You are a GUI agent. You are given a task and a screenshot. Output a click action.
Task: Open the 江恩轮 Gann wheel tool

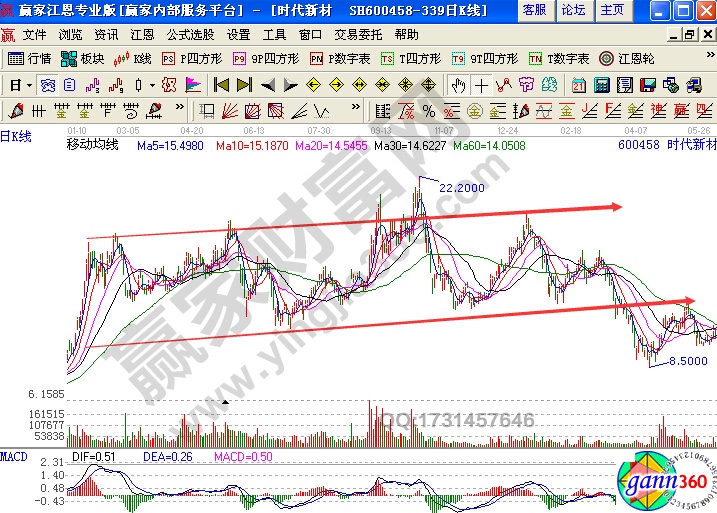[x=626, y=59]
